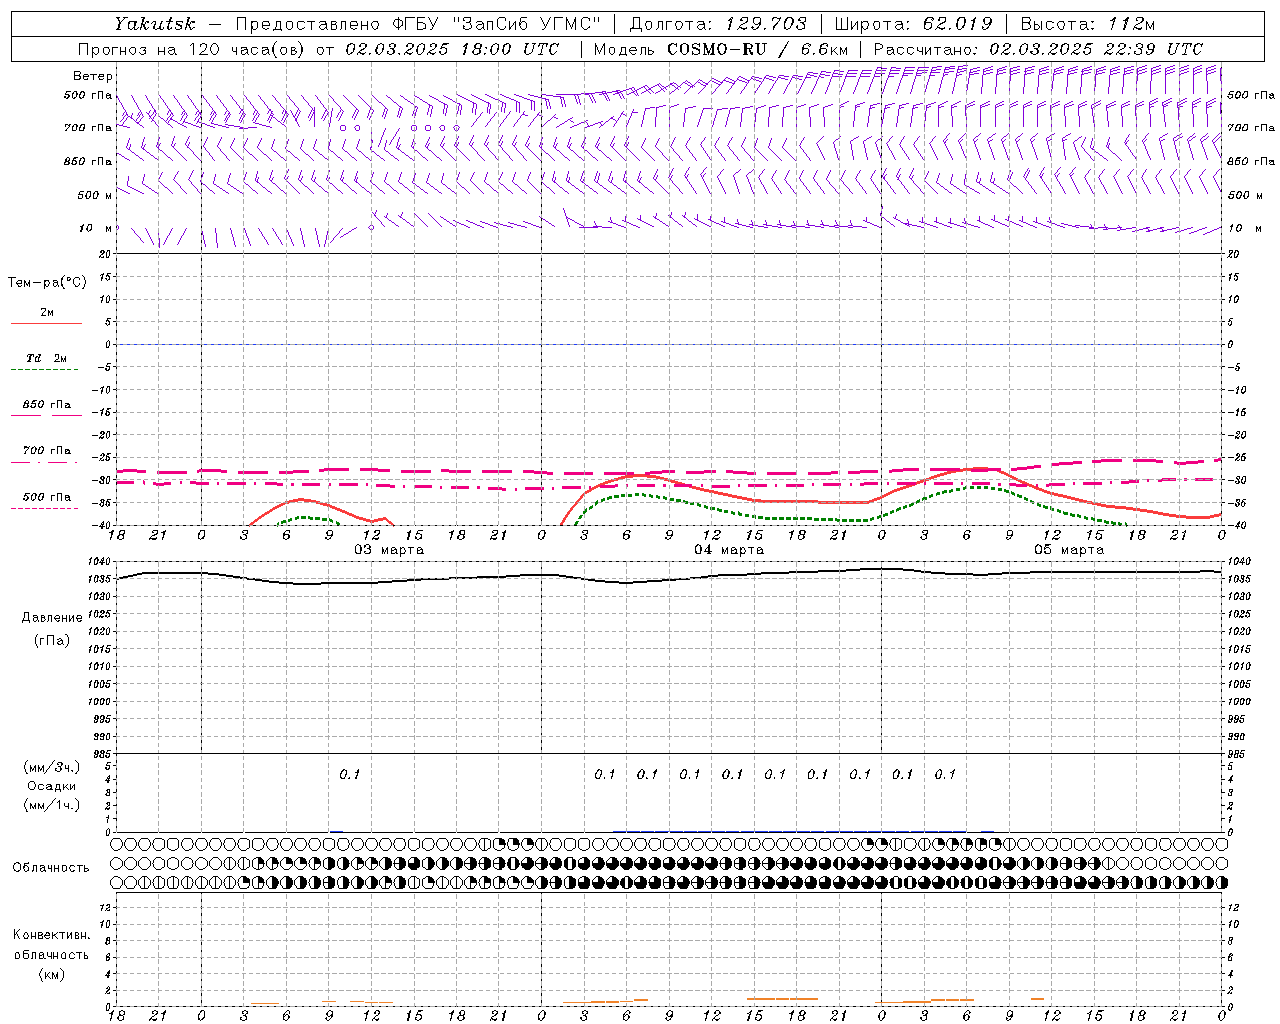Click the '700 гПа' temperature legend entry

coord(46,451)
